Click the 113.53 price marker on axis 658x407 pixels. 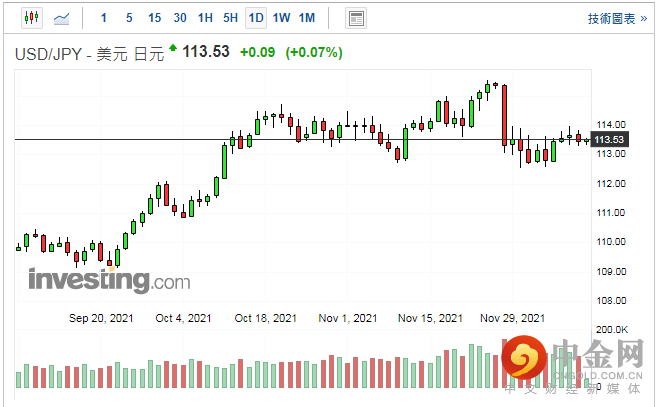609,140
